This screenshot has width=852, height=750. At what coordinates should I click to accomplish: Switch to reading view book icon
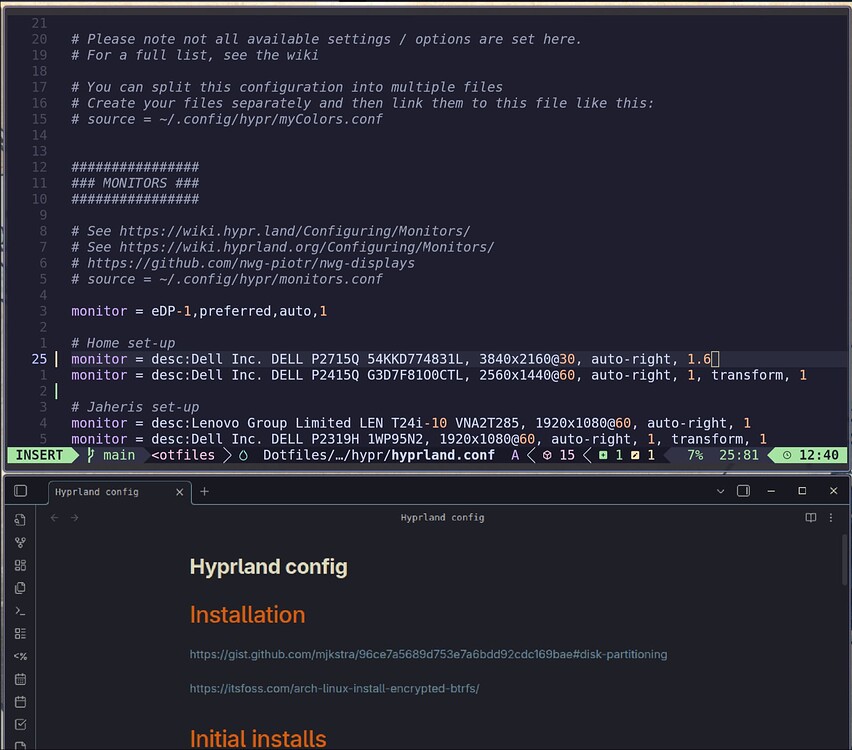tap(811, 517)
